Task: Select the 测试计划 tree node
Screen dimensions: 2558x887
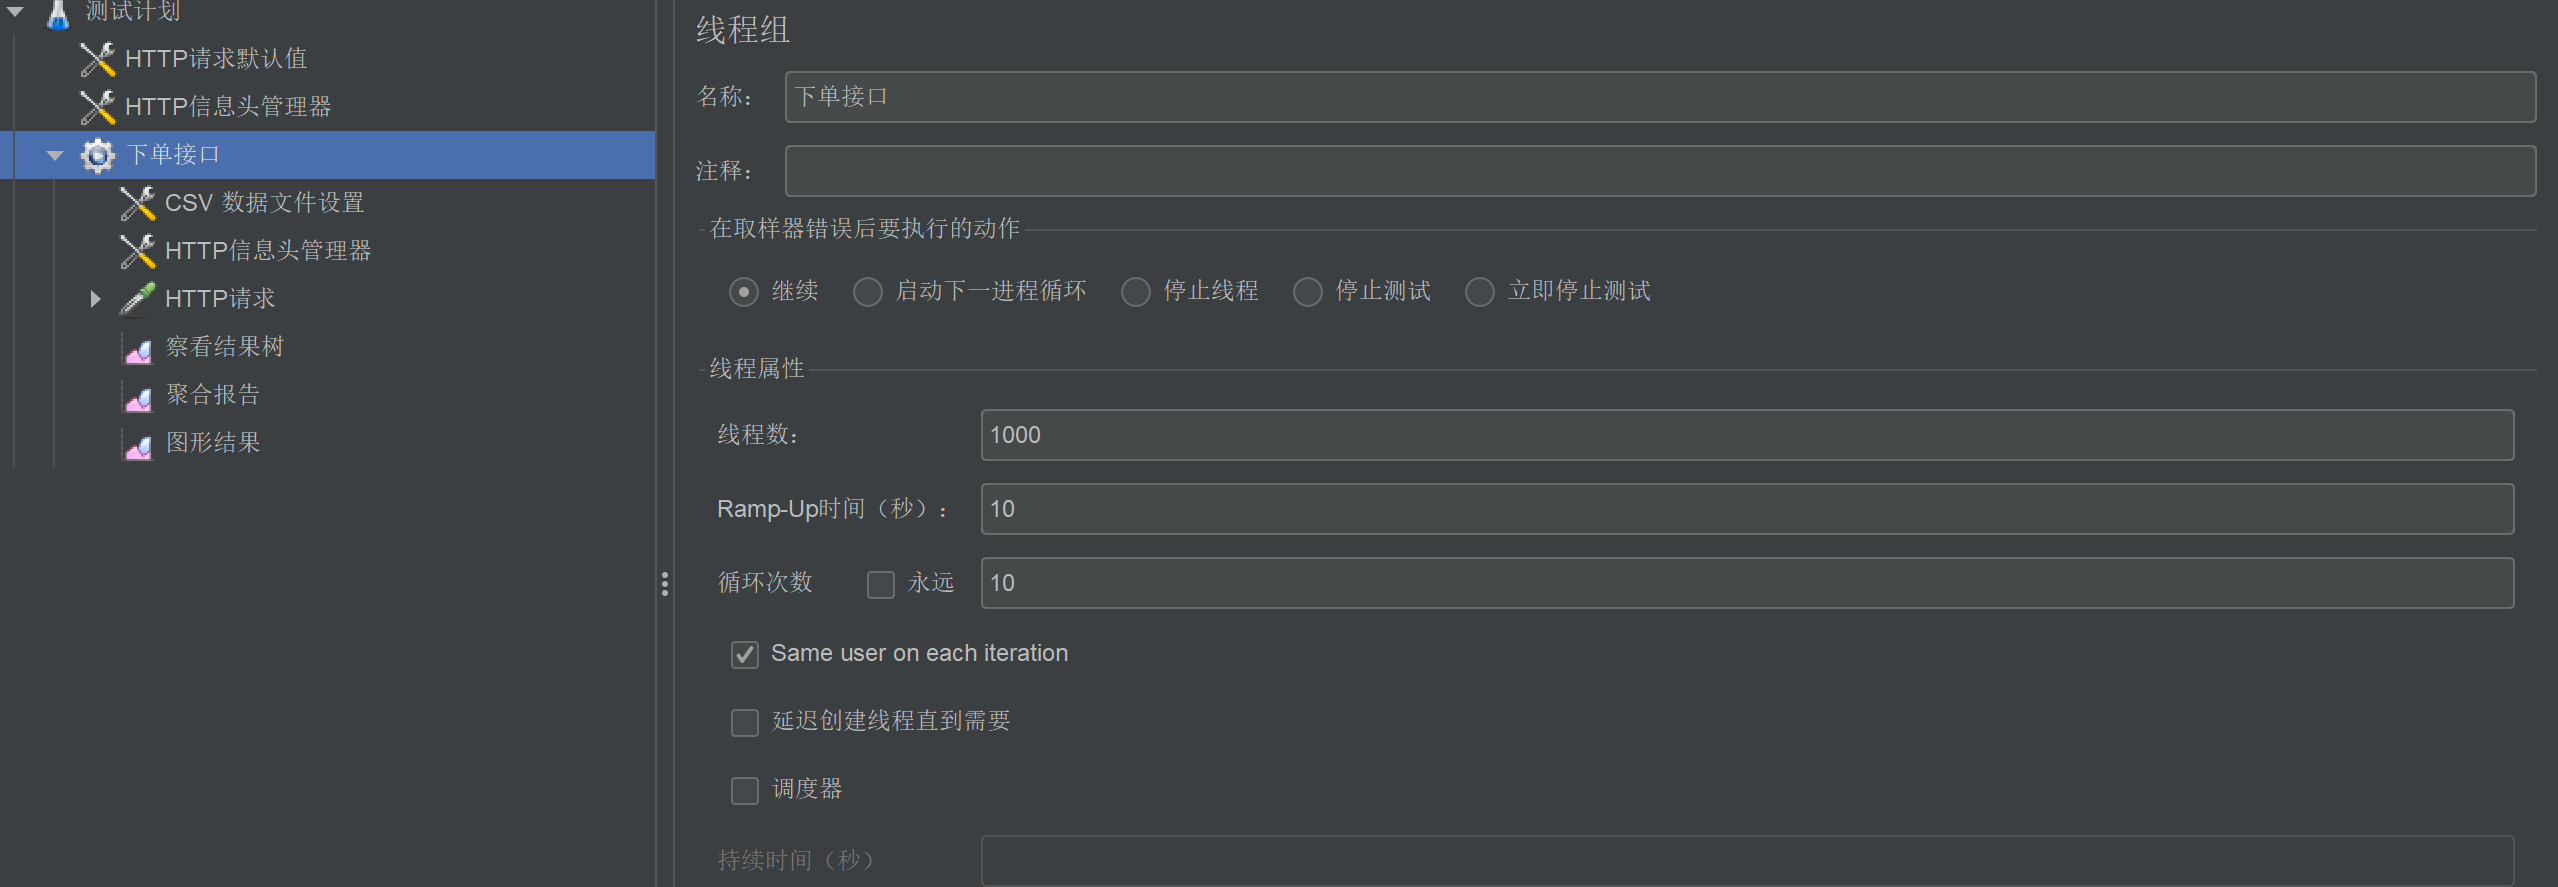Action: coord(132,12)
